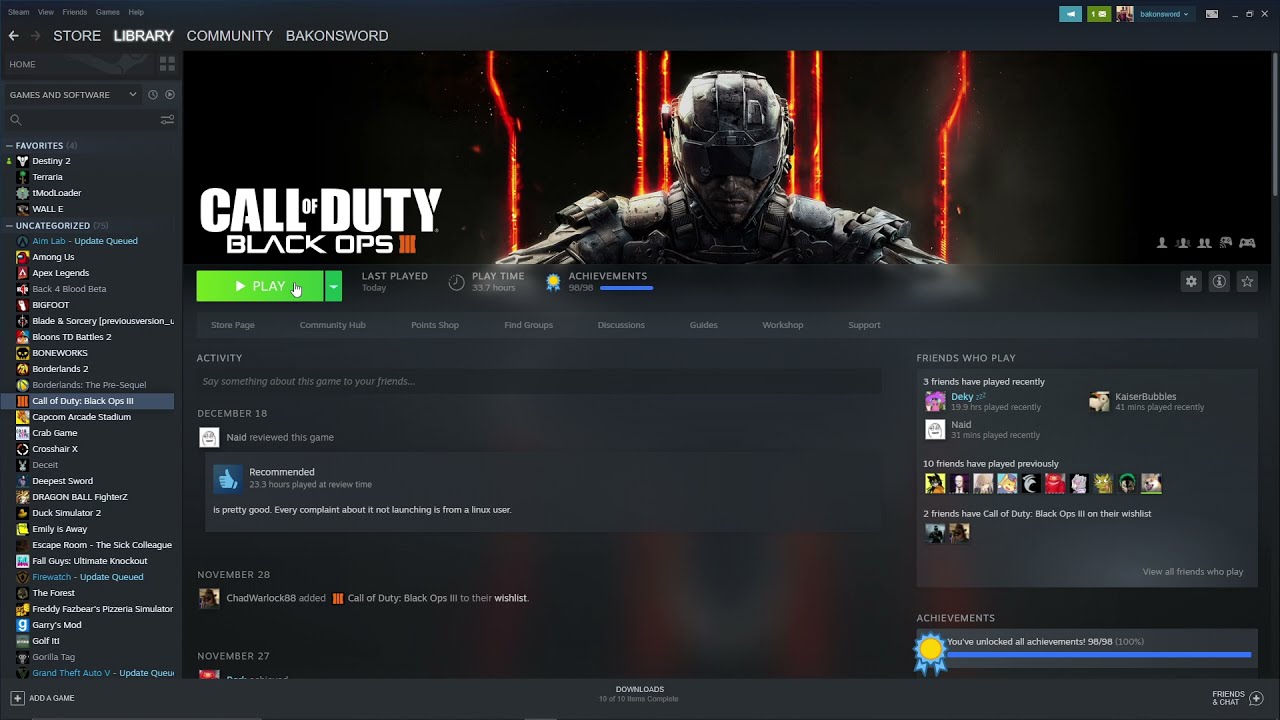Launch game with Play button
This screenshot has height=720, width=1280.
coord(260,286)
